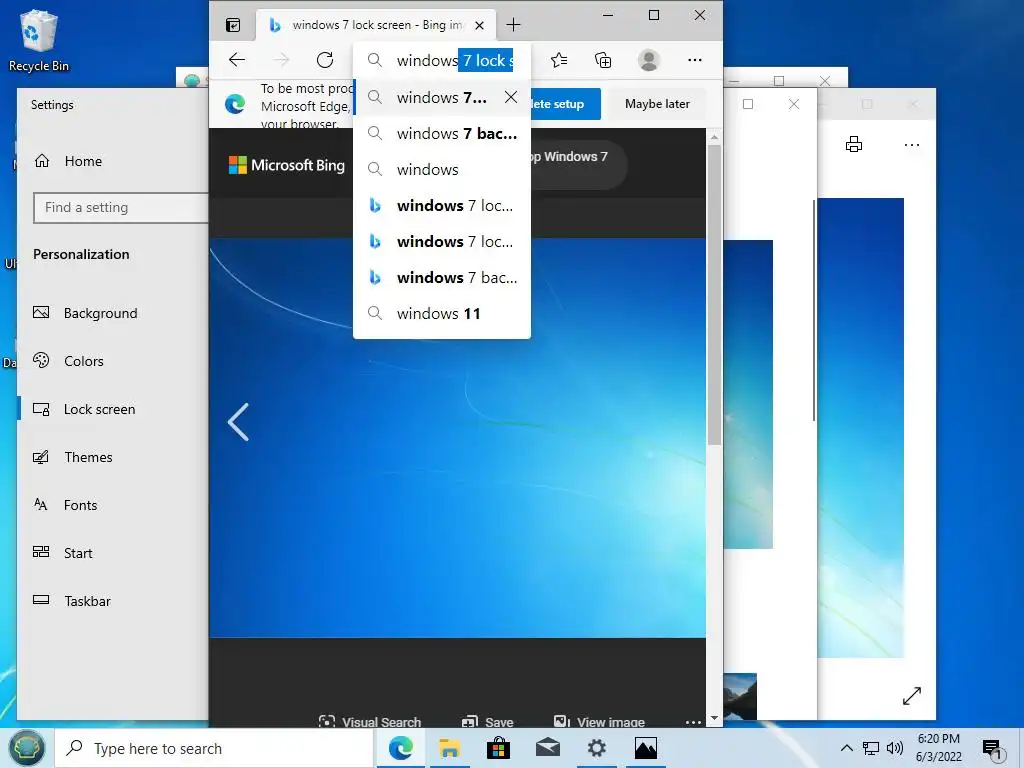Open the Edge tab actions menu icon
Viewport: 1024px width, 768px height.
233,25
